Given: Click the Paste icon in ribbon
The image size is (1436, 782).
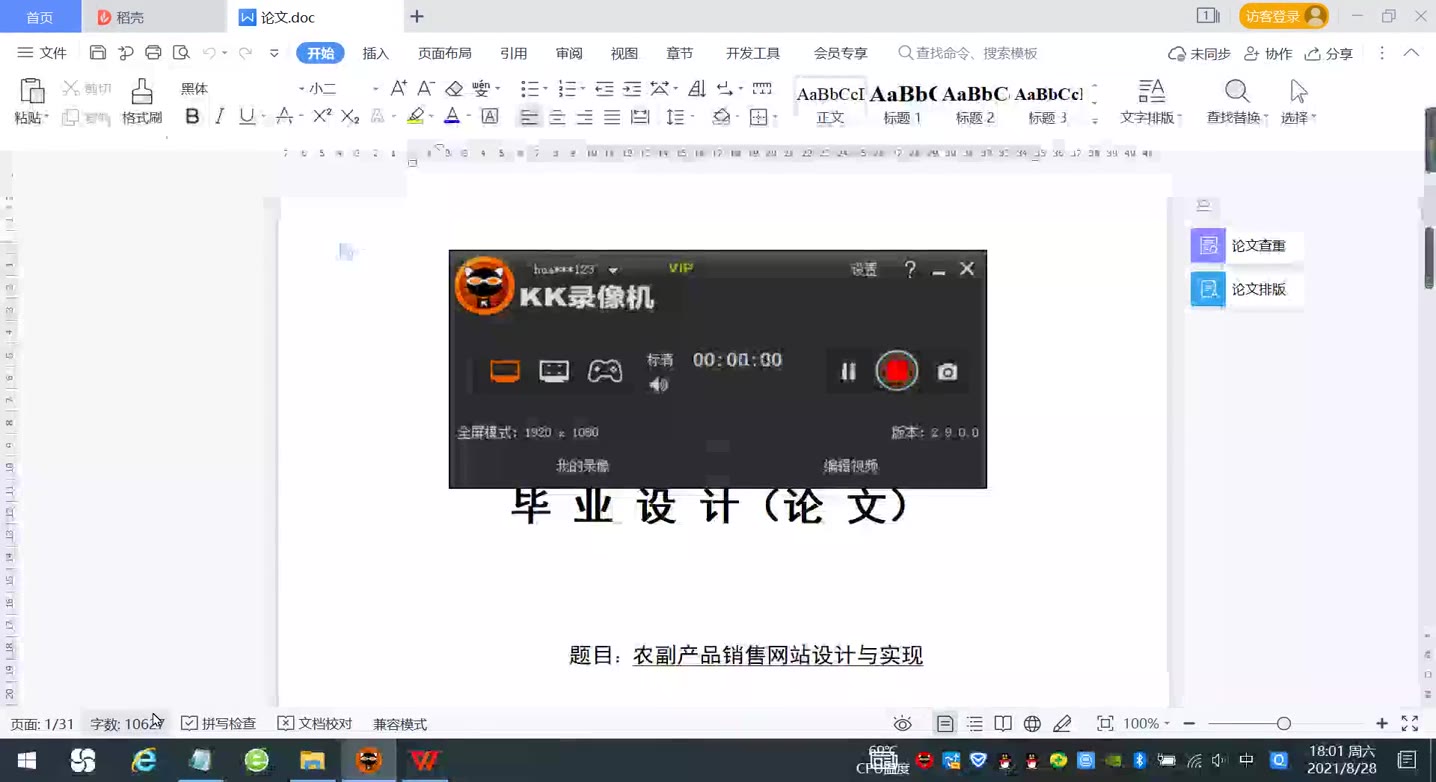Looking at the screenshot, I should pos(32,92).
